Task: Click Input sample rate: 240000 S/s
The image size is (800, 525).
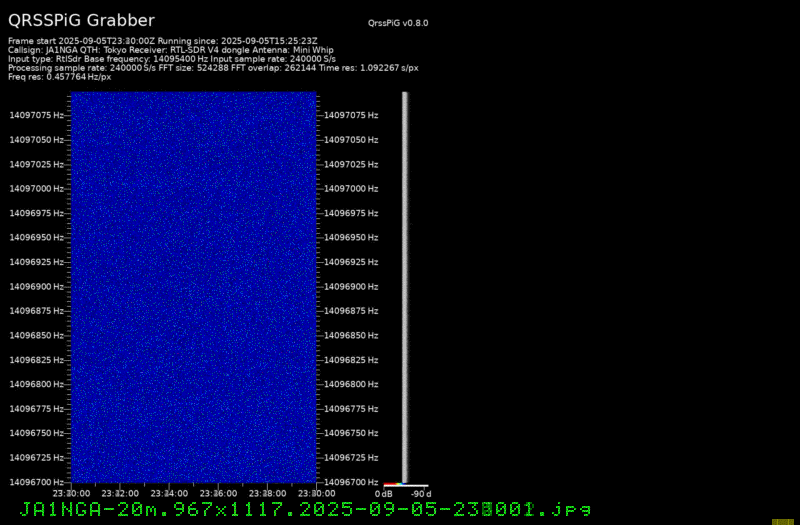Action: [x=273, y=59]
